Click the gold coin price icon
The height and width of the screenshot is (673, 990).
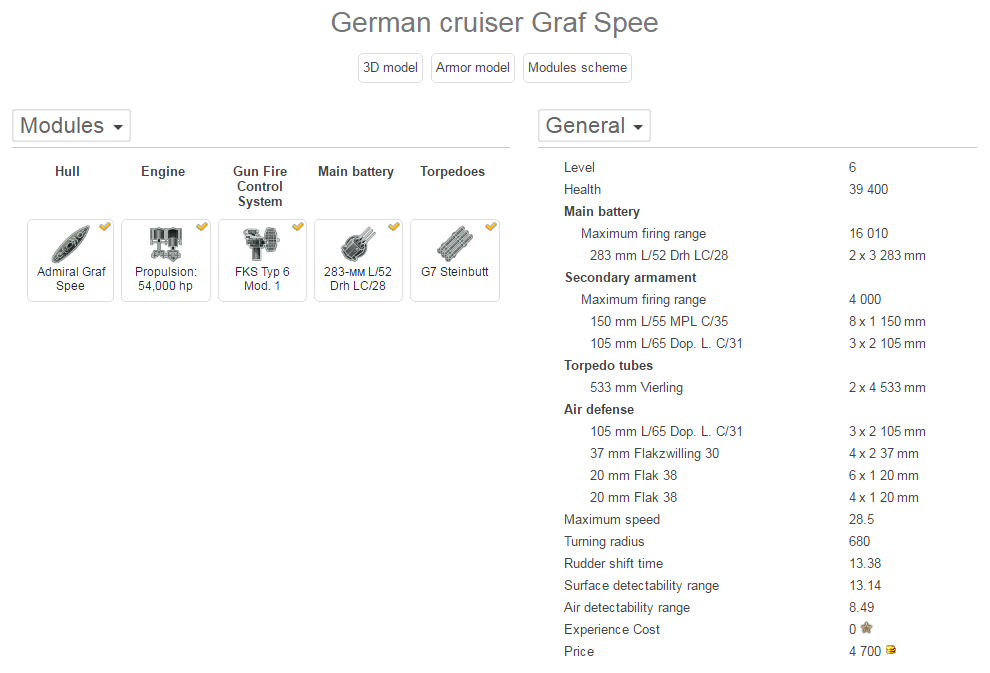click(891, 650)
